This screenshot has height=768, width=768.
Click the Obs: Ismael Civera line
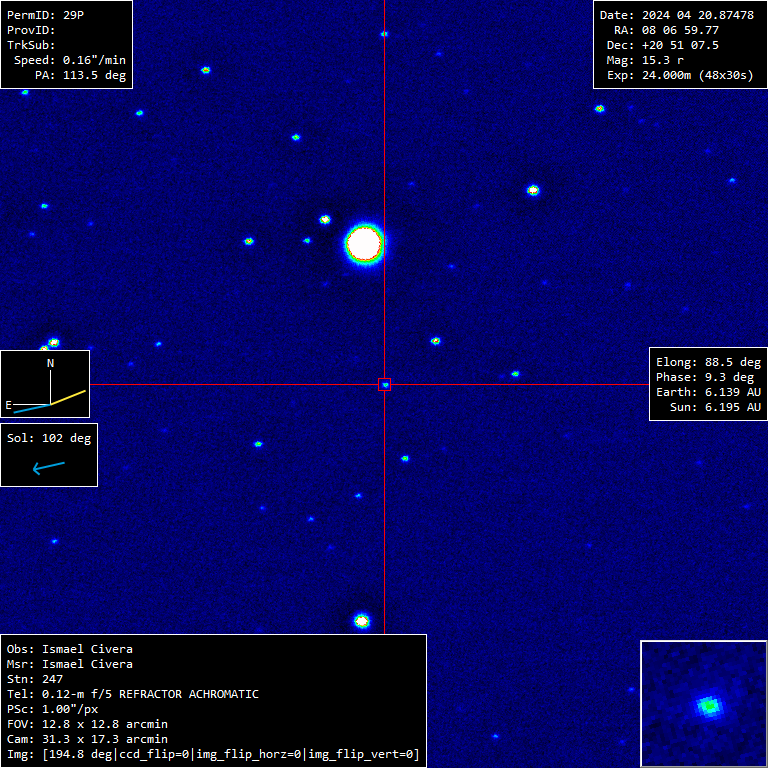click(x=70, y=649)
